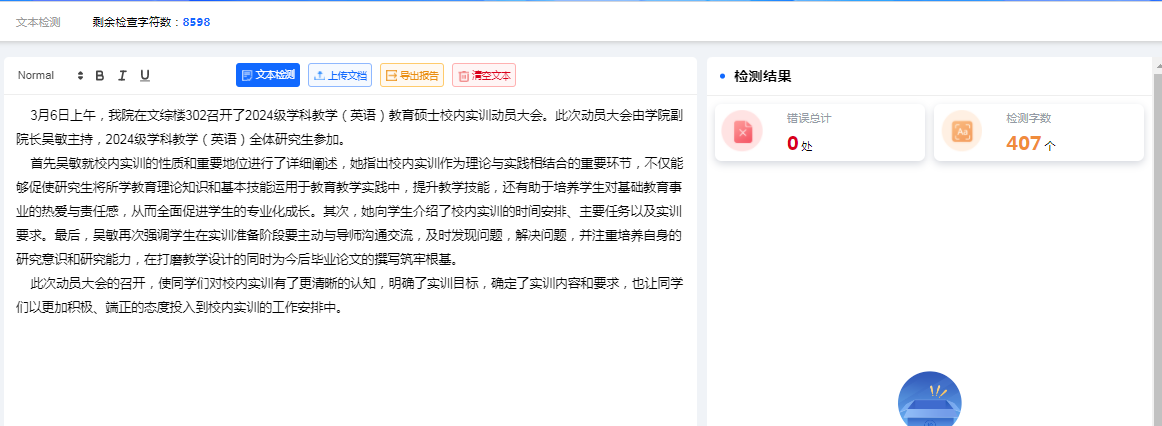Viewport: 1162px width, 426px height.
Task: Click the 检测结果 panel heading
Action: [x=762, y=76]
